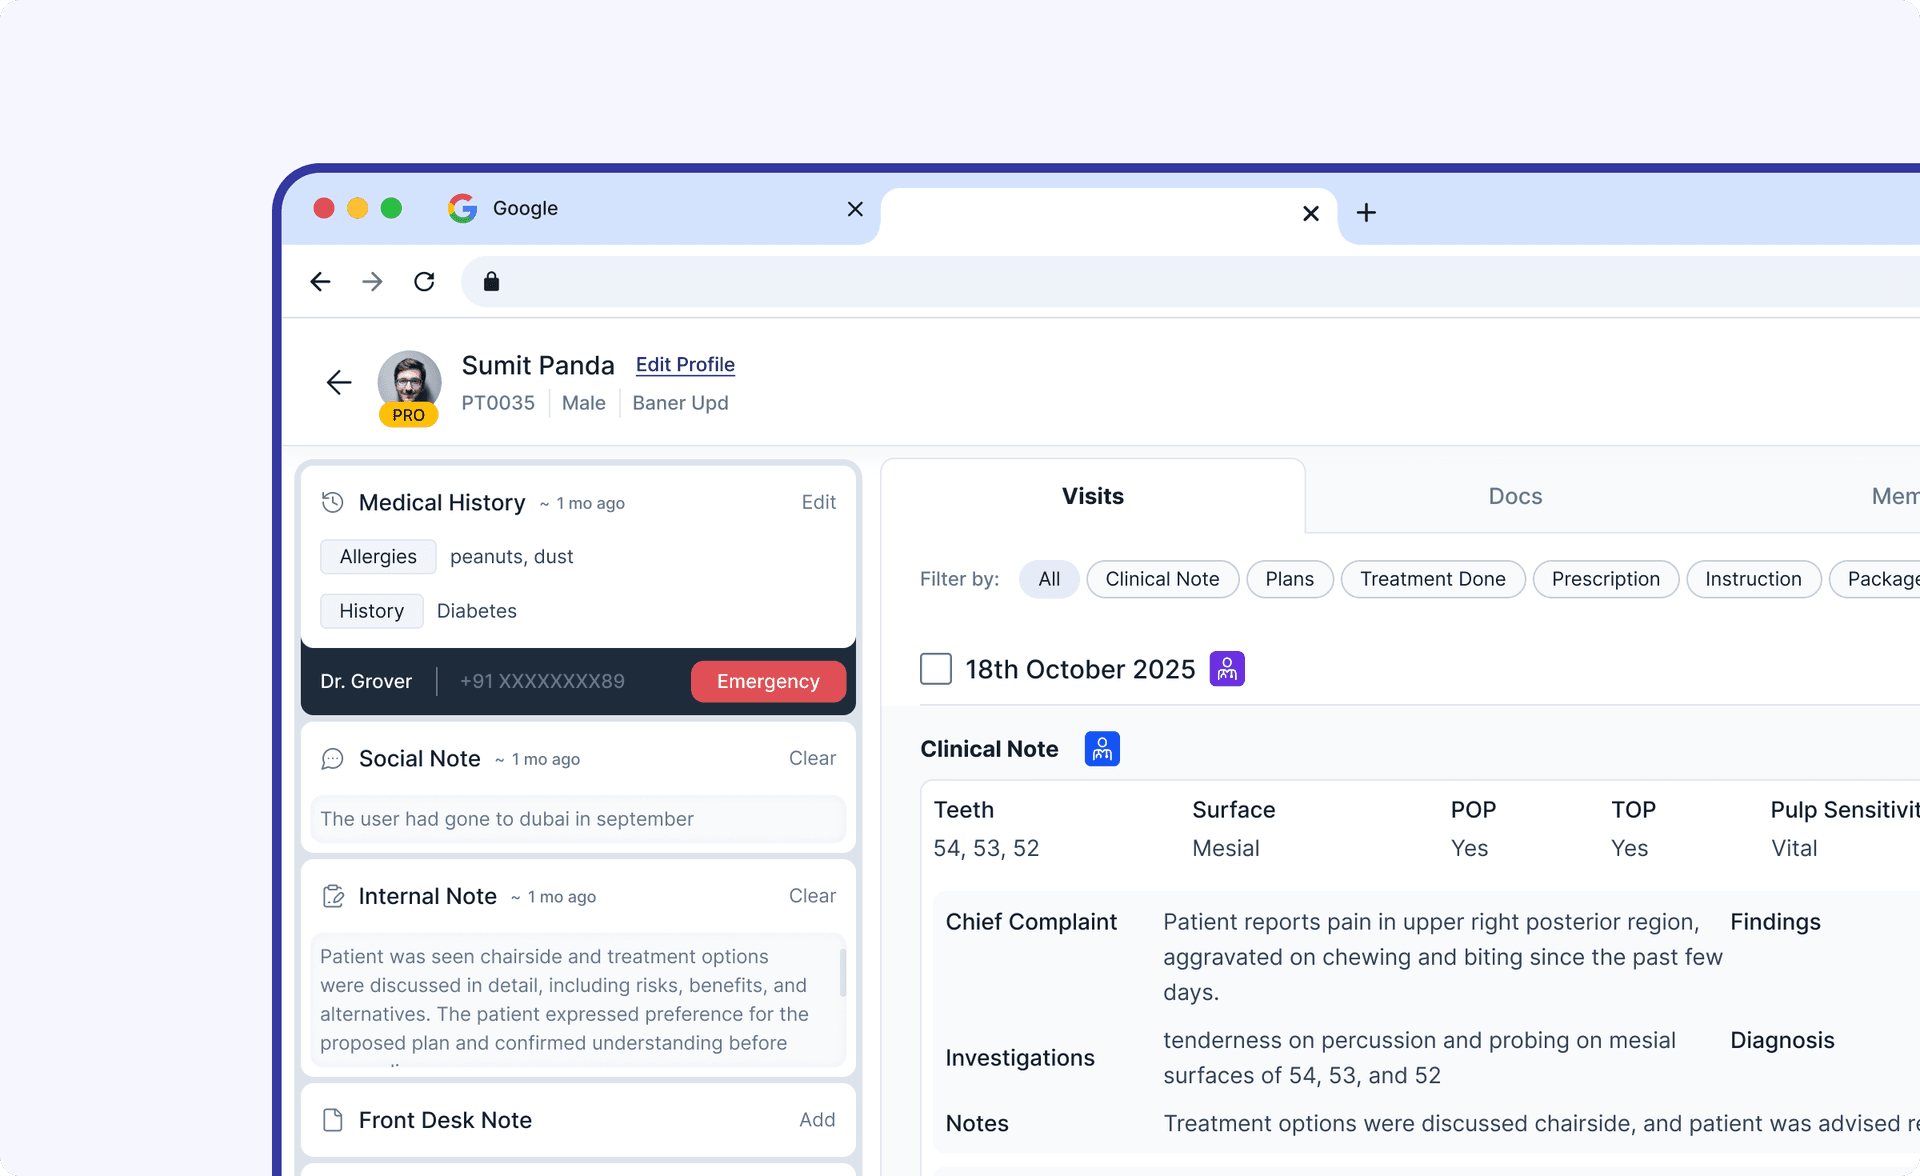The image size is (1920, 1176).
Task: Select the Google browser tab
Action: click(527, 208)
